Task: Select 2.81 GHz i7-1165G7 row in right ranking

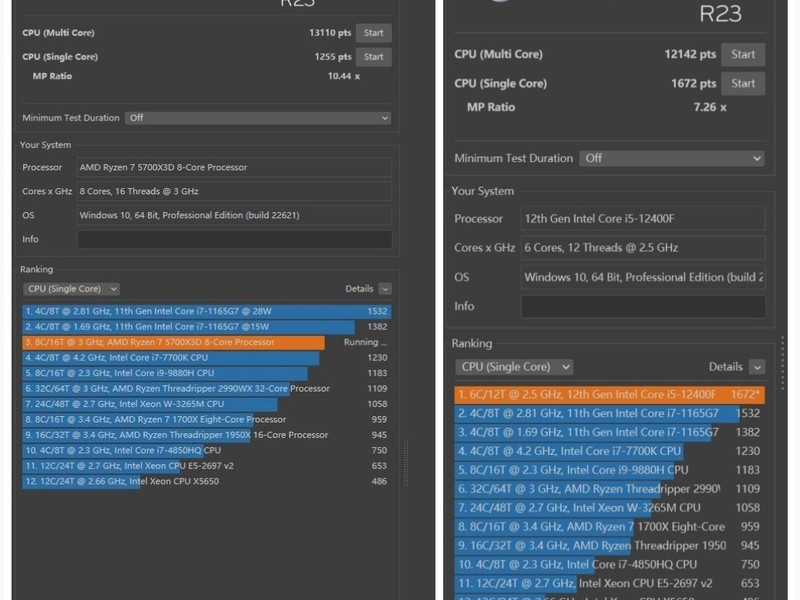Action: click(610, 413)
